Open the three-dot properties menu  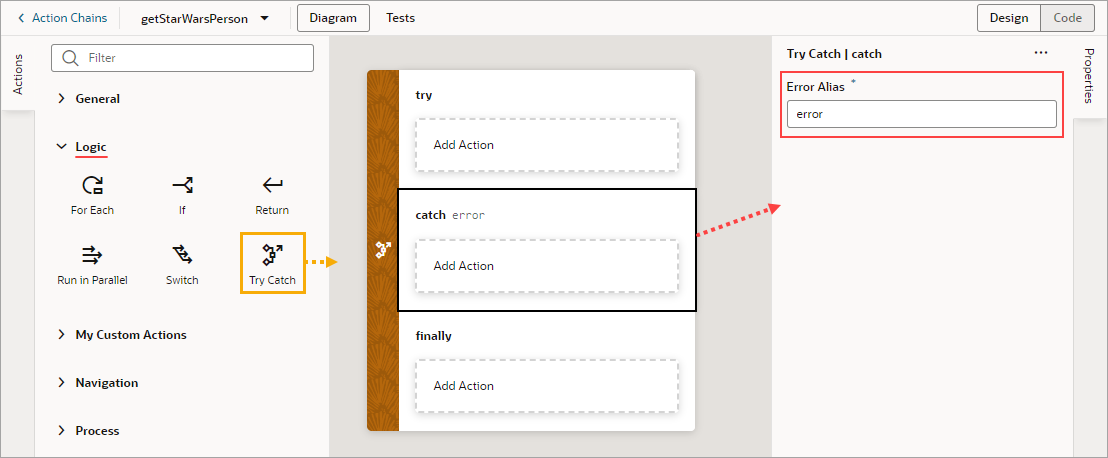(1041, 53)
